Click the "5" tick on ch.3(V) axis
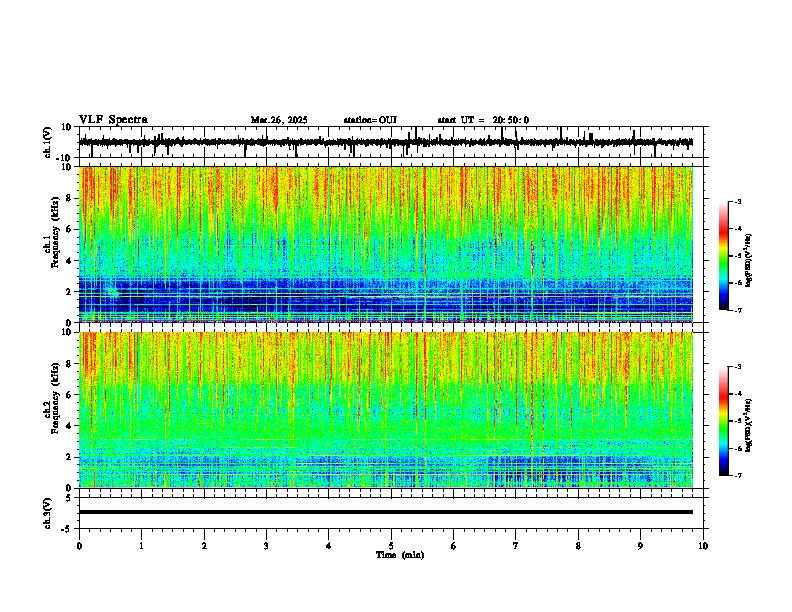 point(69,497)
